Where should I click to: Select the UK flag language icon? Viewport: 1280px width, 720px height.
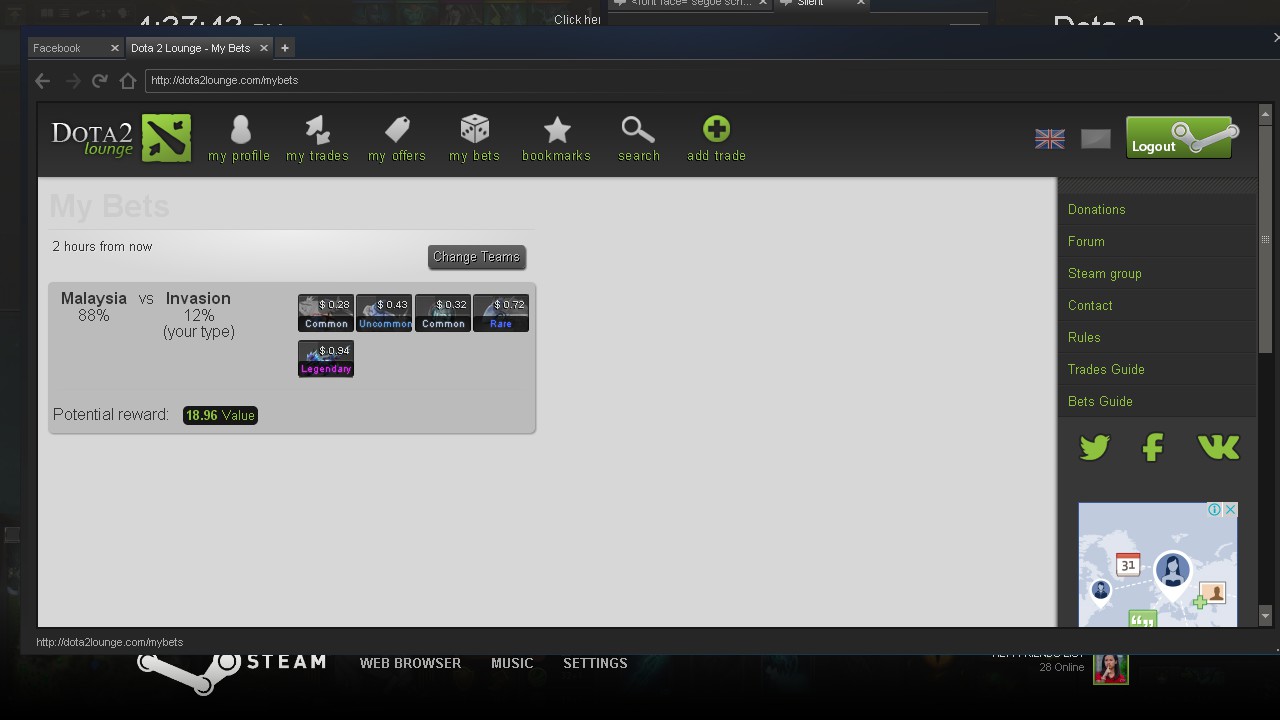1050,139
